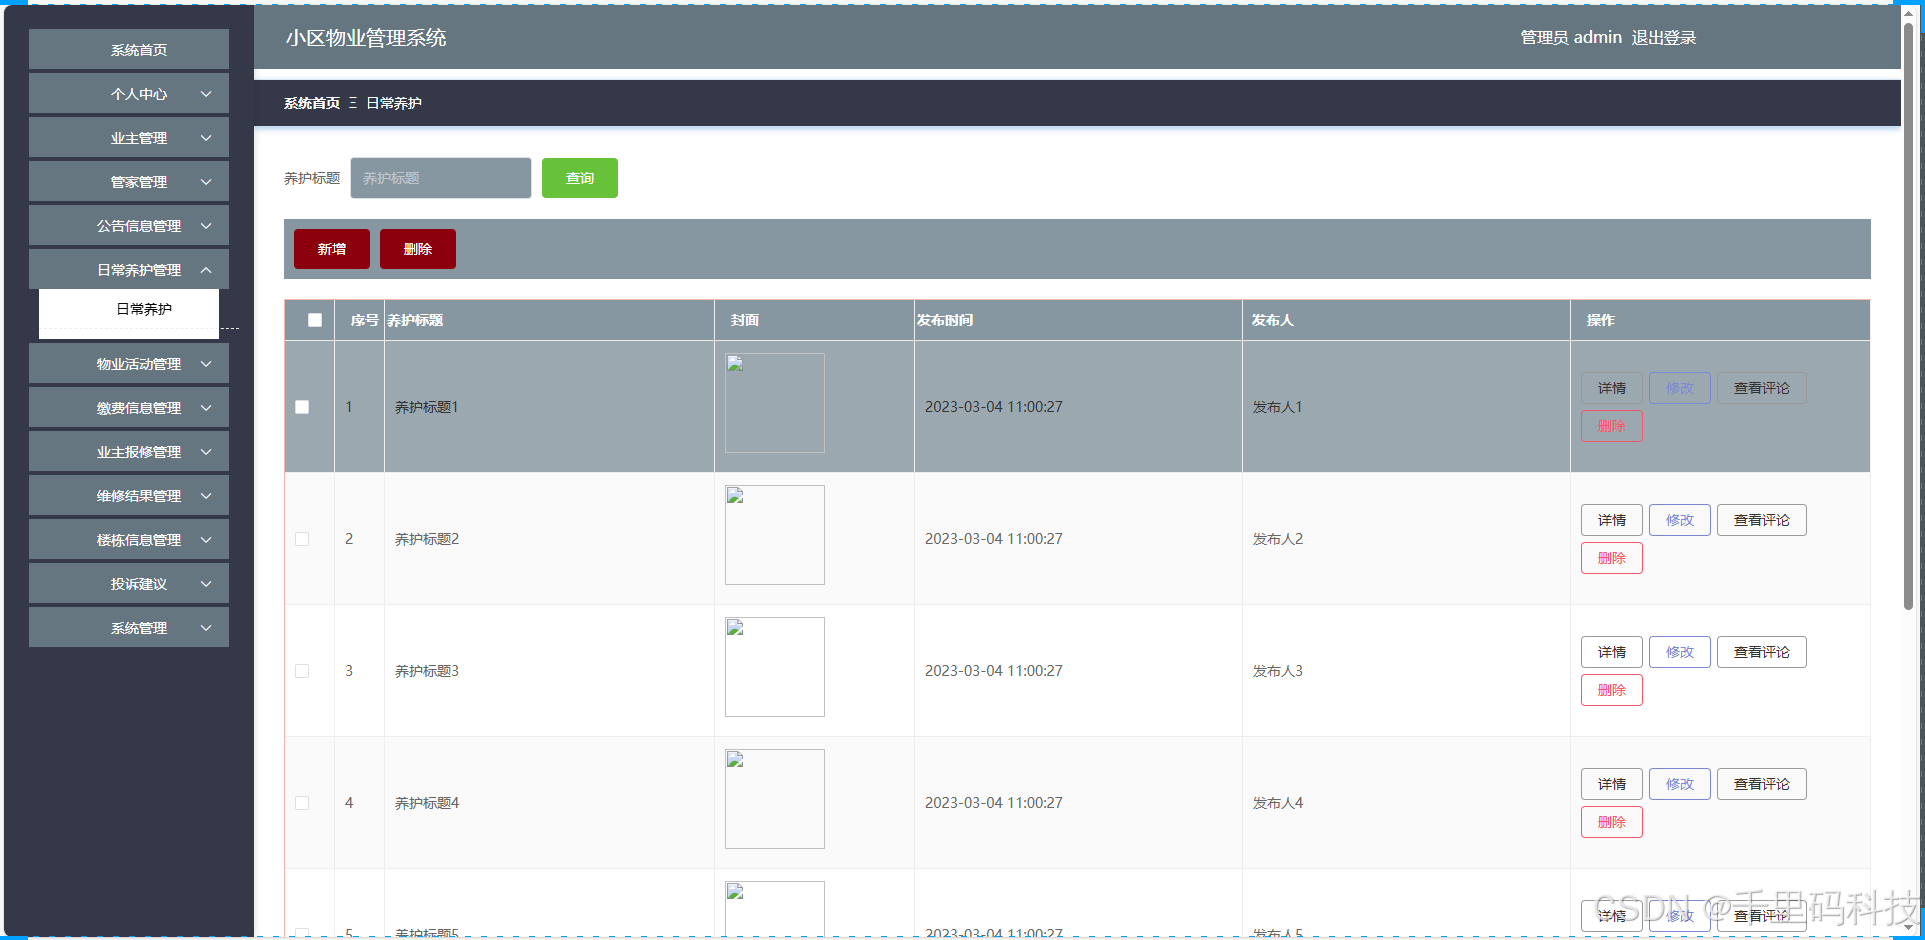Viewport: 1925px width, 940px height.
Task: Click row 删除 for 养护标题2
Action: [1612, 558]
